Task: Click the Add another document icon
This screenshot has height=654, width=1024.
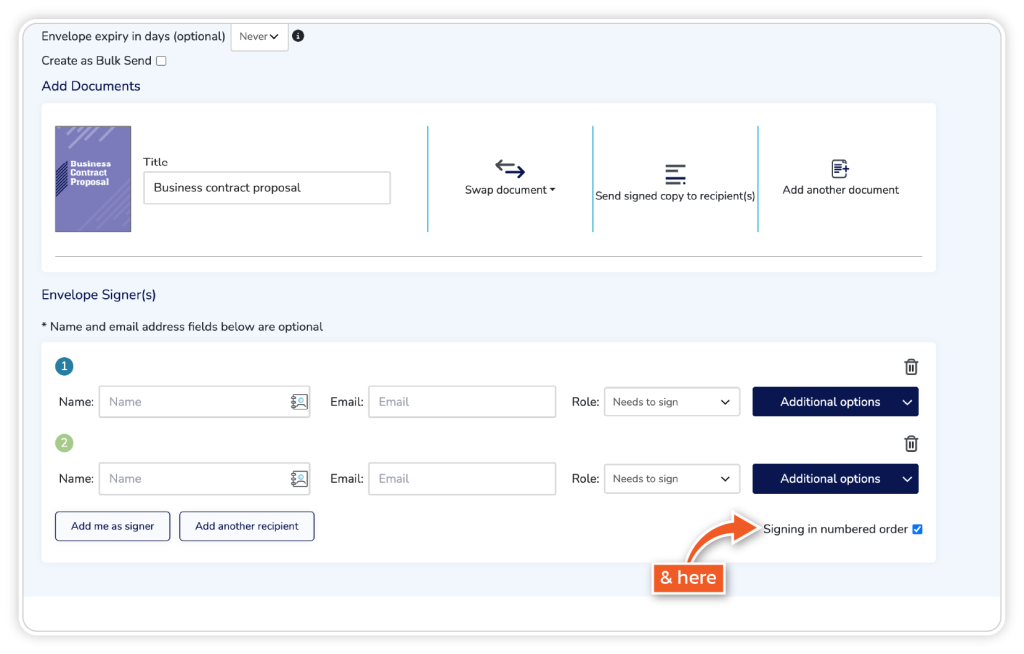Action: [x=840, y=169]
